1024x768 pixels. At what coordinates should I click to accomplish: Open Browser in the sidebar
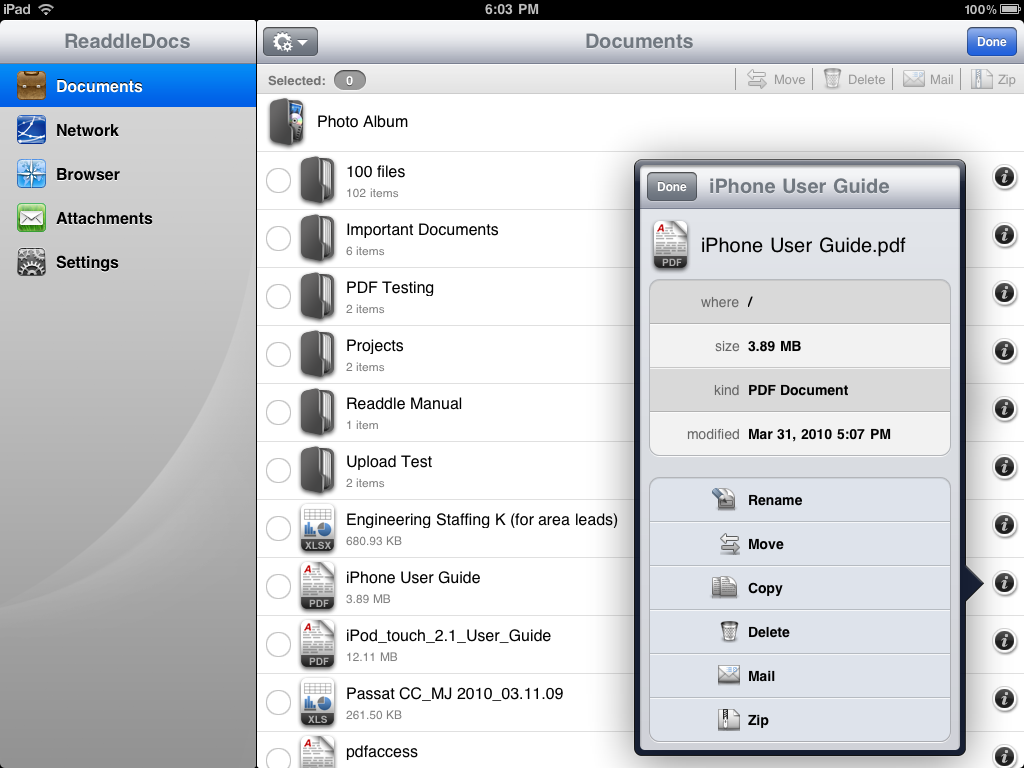[128, 174]
